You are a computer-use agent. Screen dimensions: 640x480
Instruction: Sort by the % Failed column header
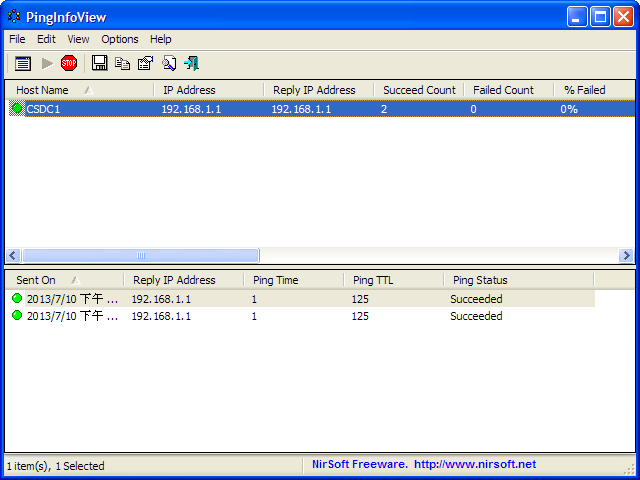(594, 90)
